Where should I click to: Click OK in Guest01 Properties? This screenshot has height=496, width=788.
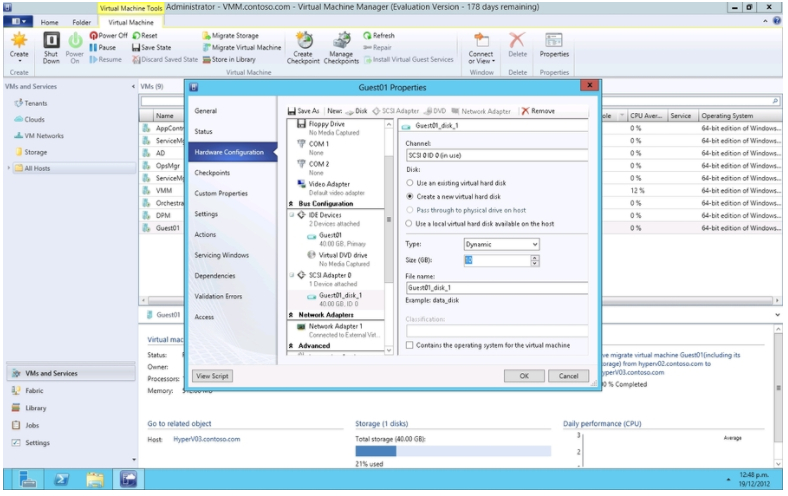coord(524,376)
